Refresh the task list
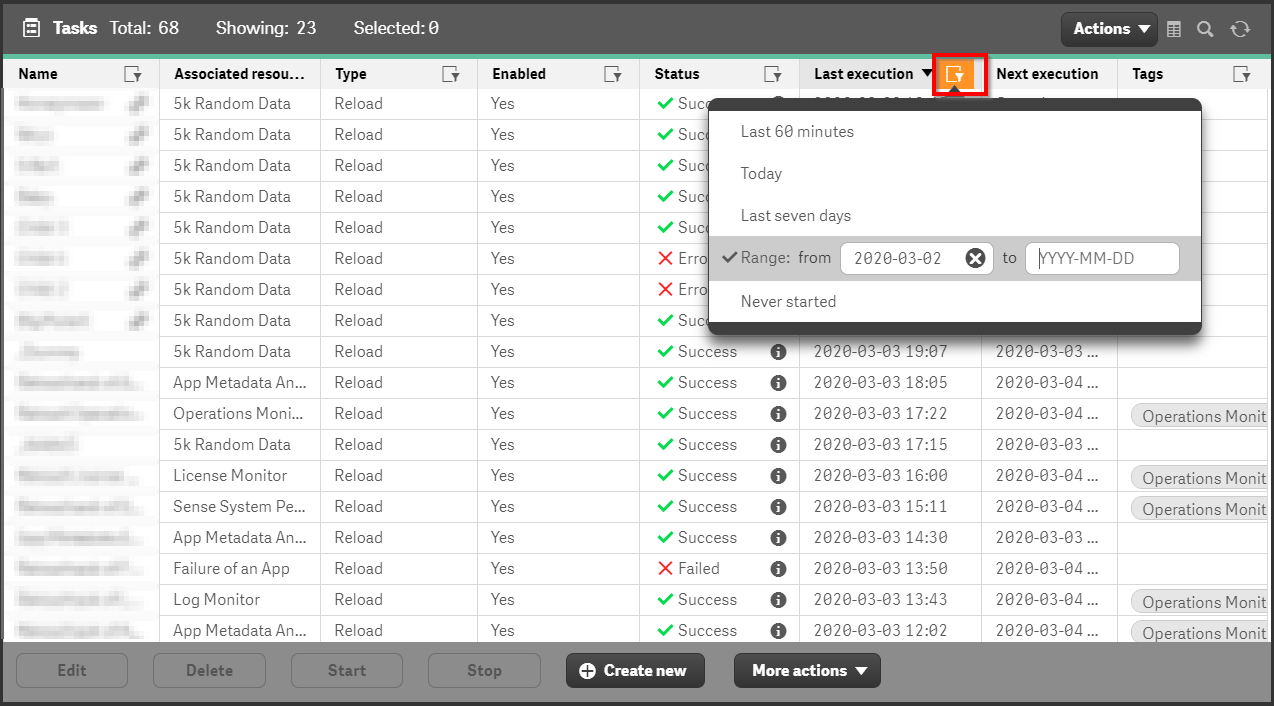The width and height of the screenshot is (1274, 706). click(x=1240, y=29)
